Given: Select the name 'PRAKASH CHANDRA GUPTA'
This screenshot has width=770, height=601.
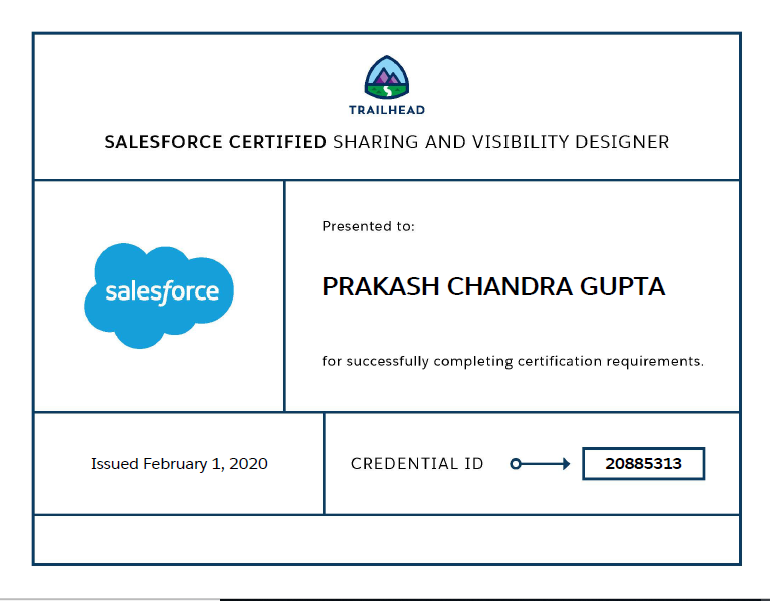Looking at the screenshot, I should (x=494, y=286).
